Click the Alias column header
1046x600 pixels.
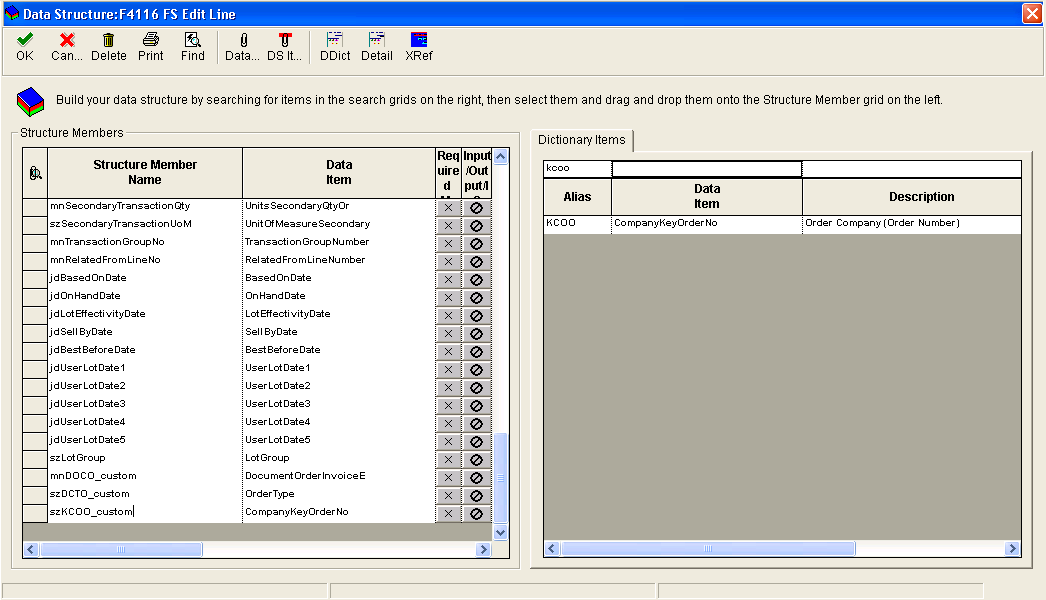[577, 197]
